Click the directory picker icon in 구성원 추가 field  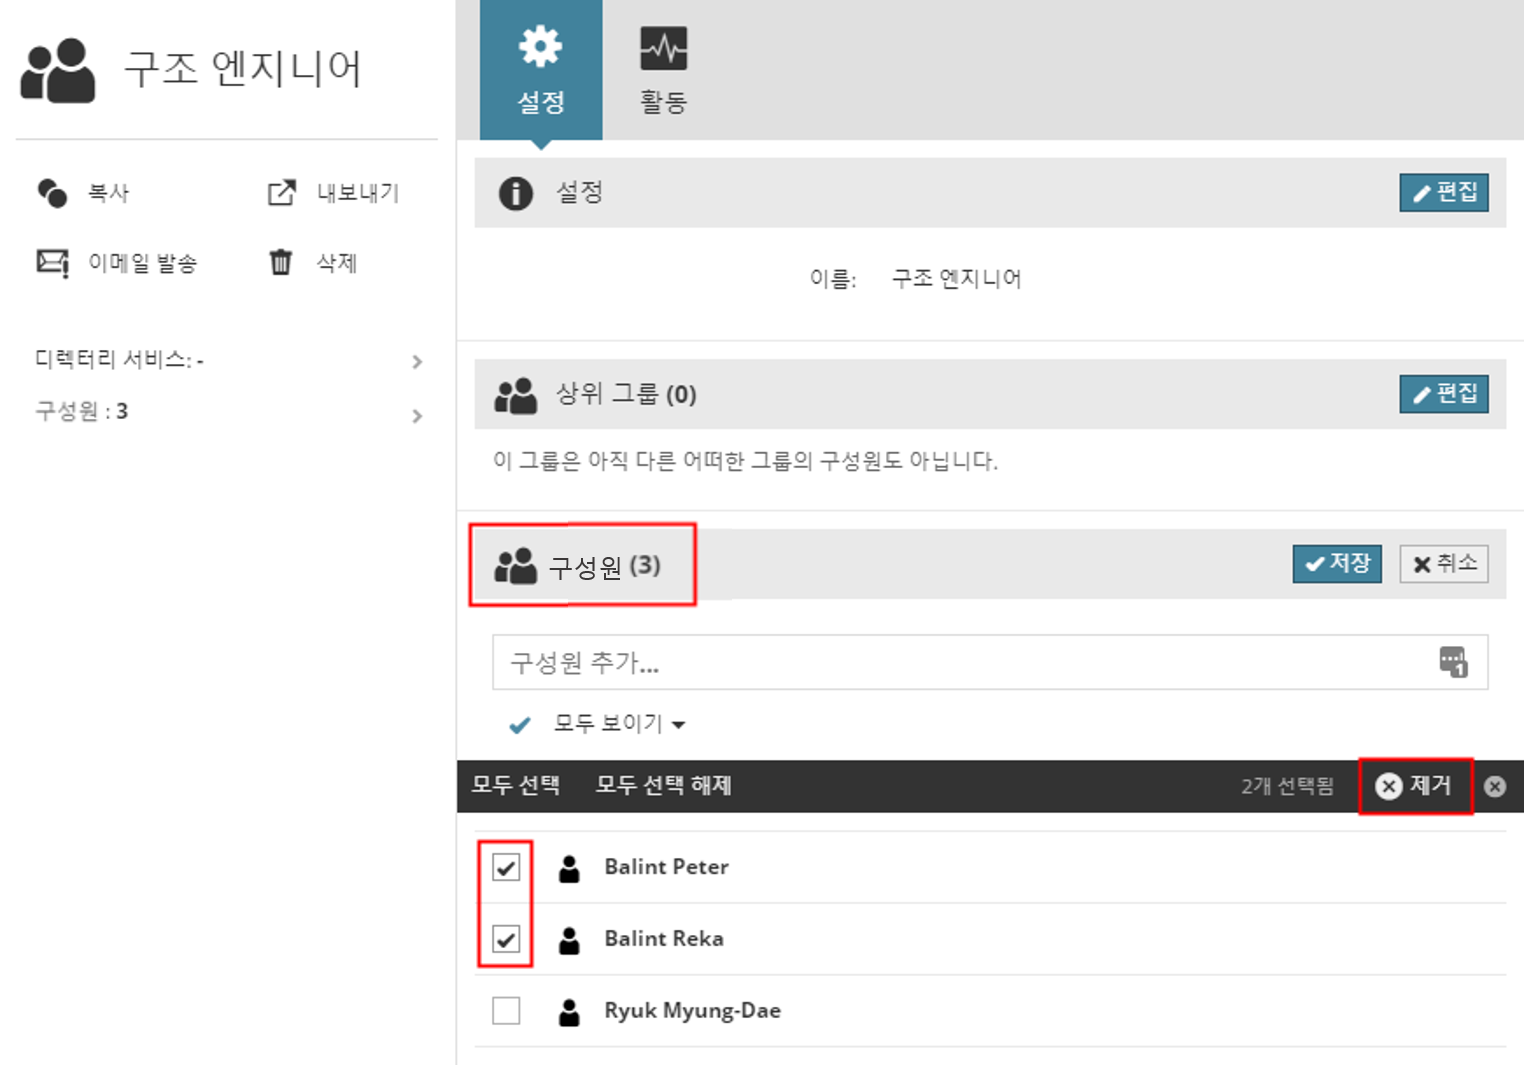pos(1453,662)
